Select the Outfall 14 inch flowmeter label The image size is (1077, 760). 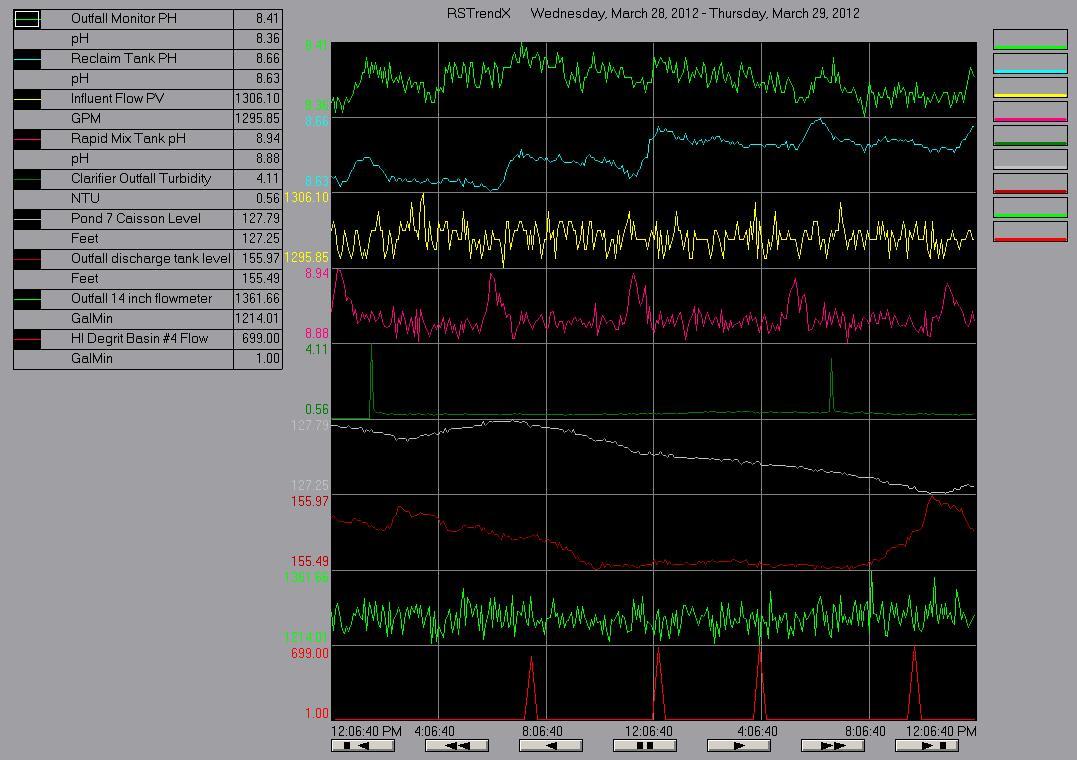pyautogui.click(x=141, y=298)
